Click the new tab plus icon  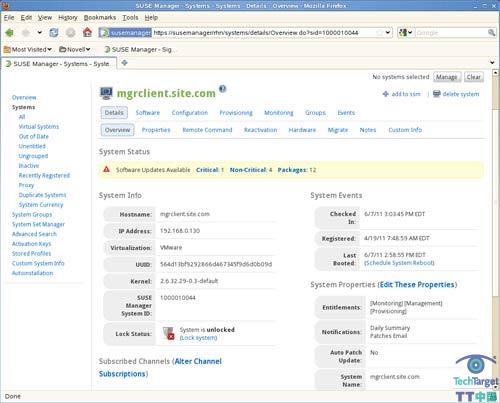(x=124, y=63)
